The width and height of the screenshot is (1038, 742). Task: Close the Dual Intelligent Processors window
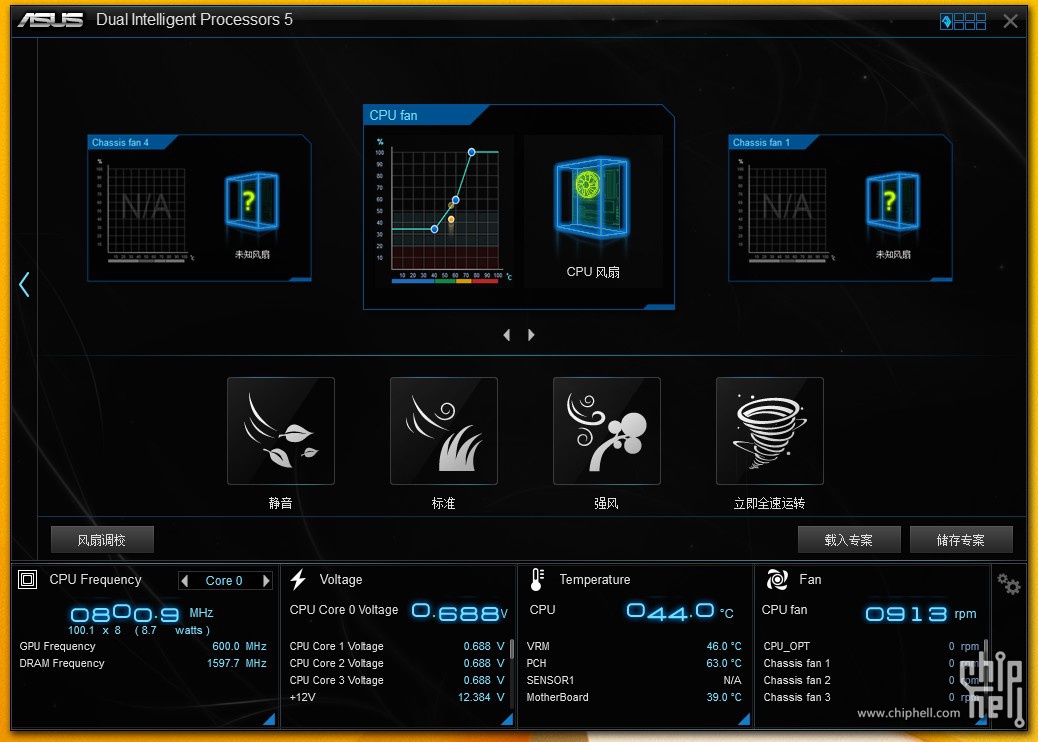coord(1010,21)
